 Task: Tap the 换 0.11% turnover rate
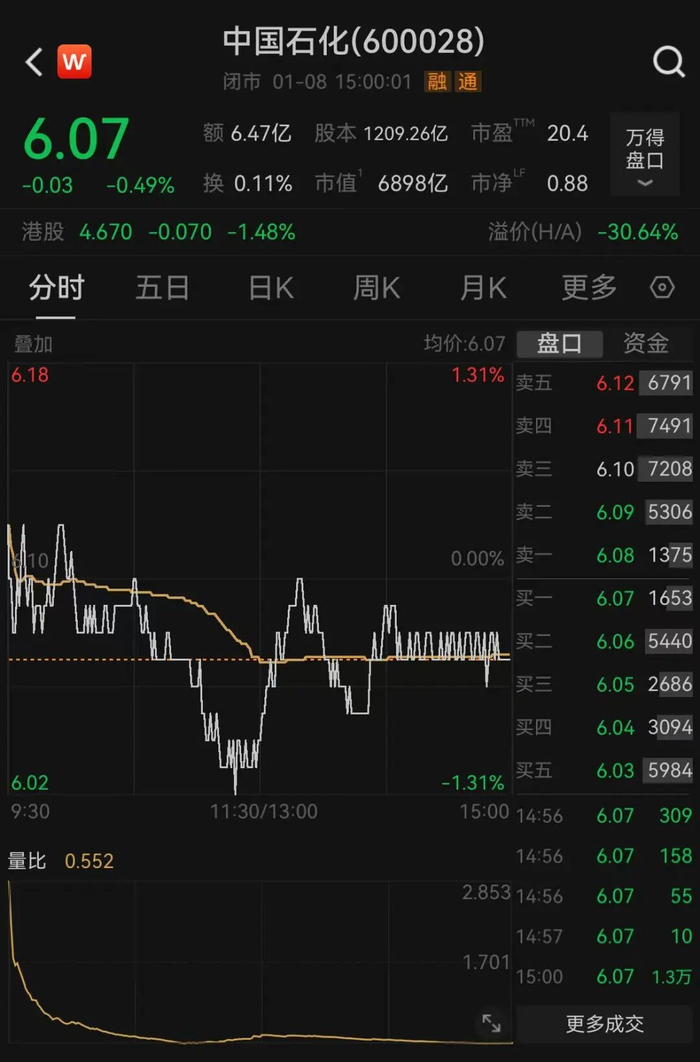(x=248, y=184)
